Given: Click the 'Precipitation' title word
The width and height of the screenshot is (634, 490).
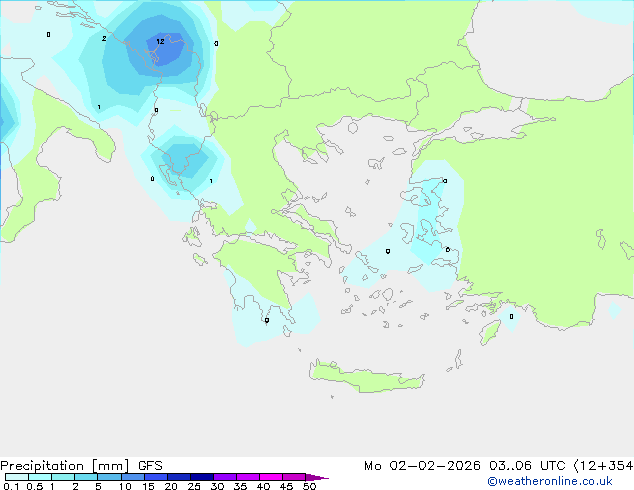Looking at the screenshot, I should tap(42, 466).
